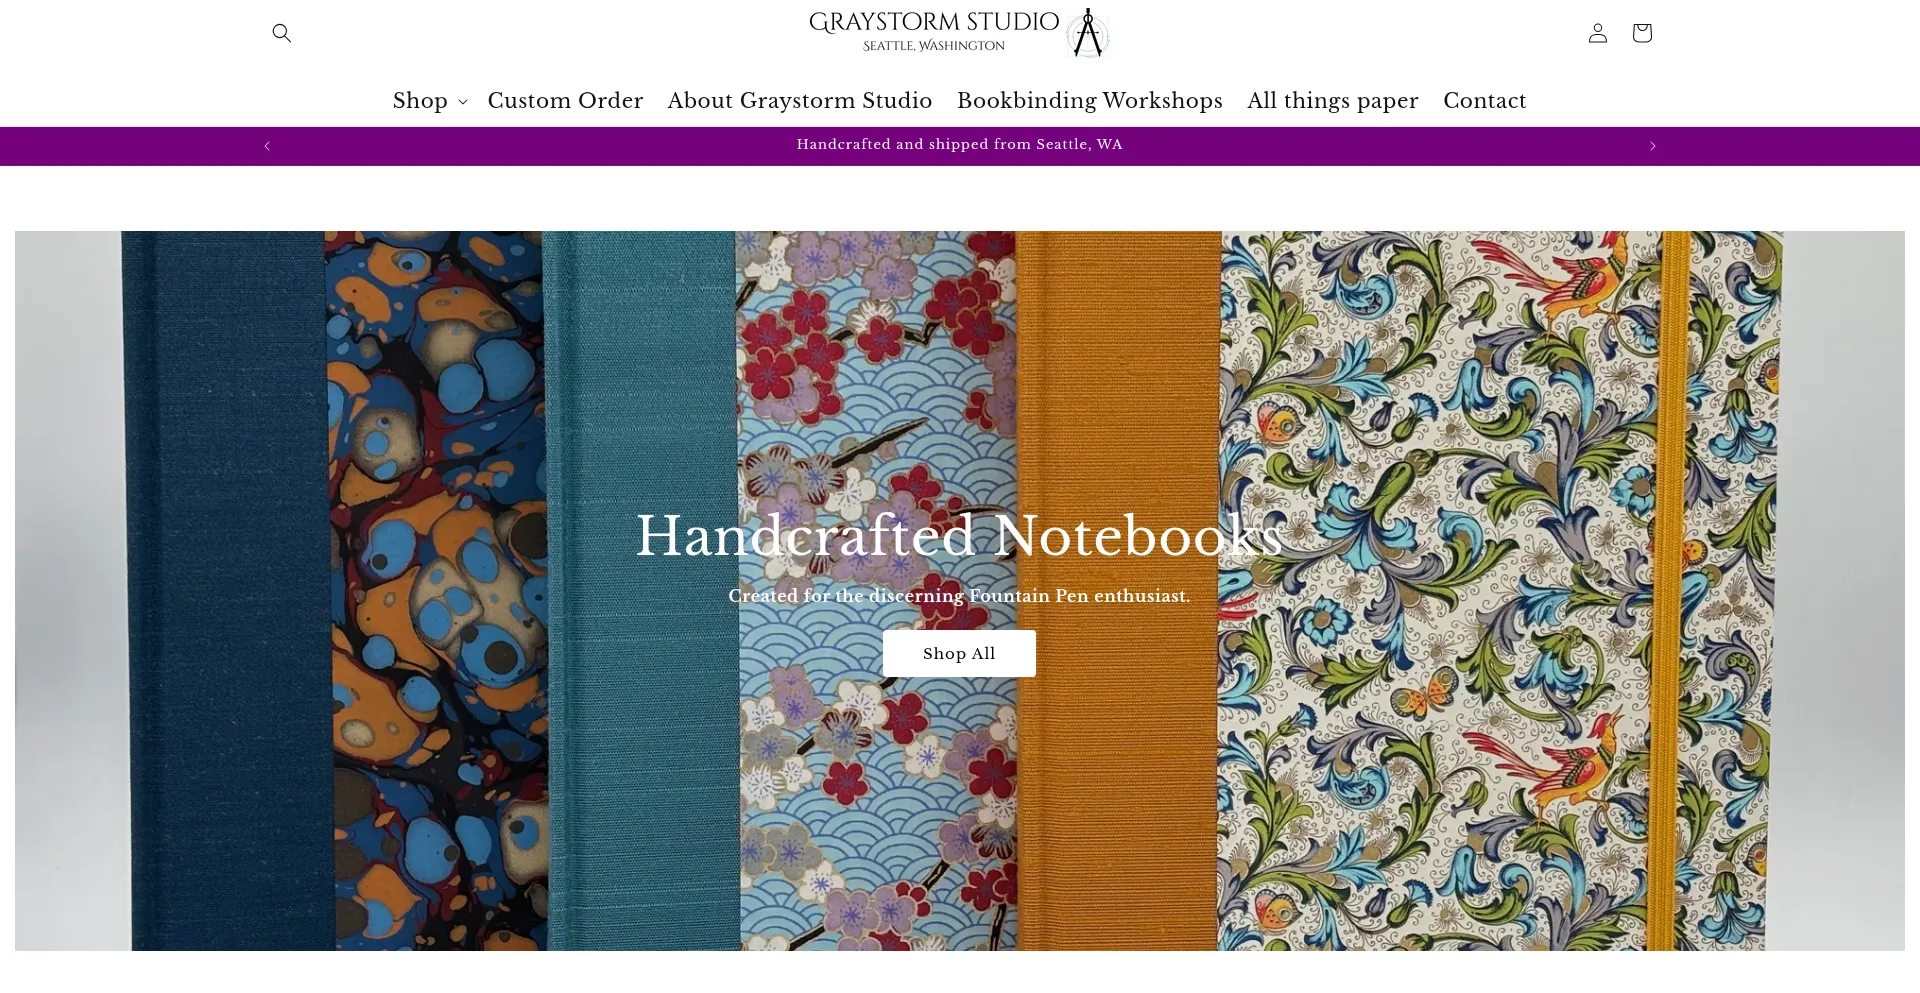1920x993 pixels.
Task: Open About Graystorm Studio page
Action: [800, 101]
